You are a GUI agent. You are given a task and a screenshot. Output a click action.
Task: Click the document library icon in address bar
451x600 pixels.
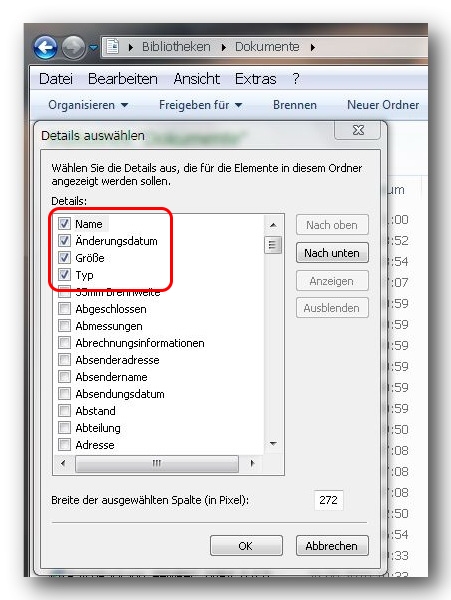112,47
